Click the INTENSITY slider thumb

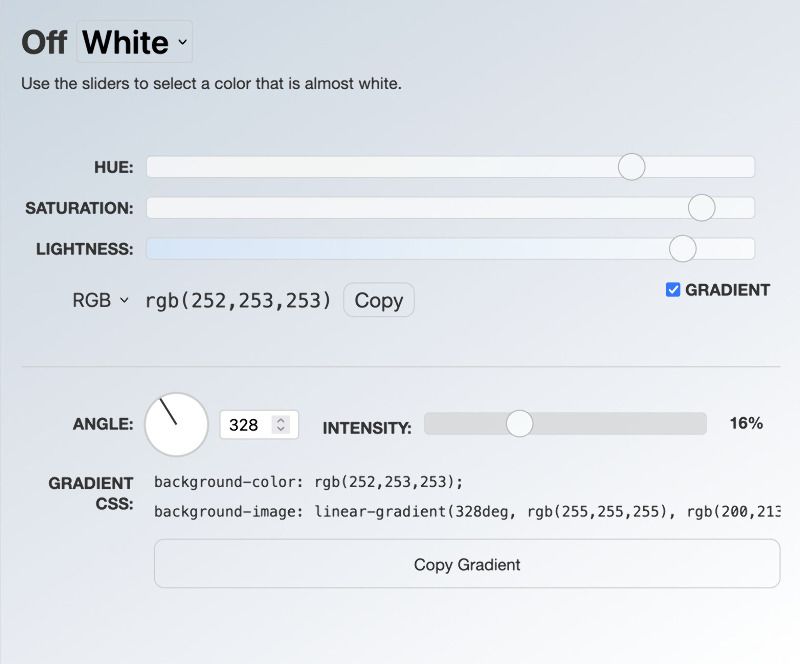(x=519, y=424)
